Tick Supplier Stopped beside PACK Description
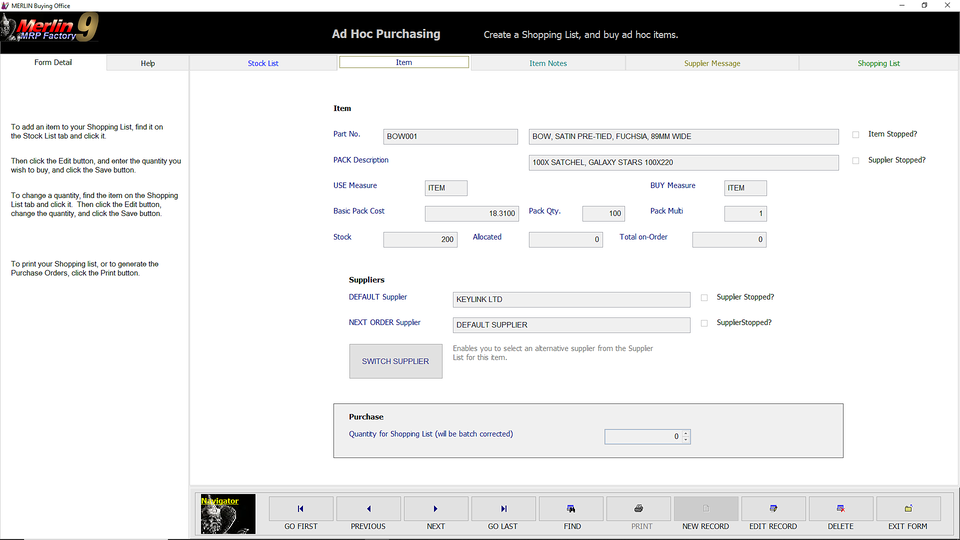The height and width of the screenshot is (540, 960). pyautogui.click(x=856, y=160)
